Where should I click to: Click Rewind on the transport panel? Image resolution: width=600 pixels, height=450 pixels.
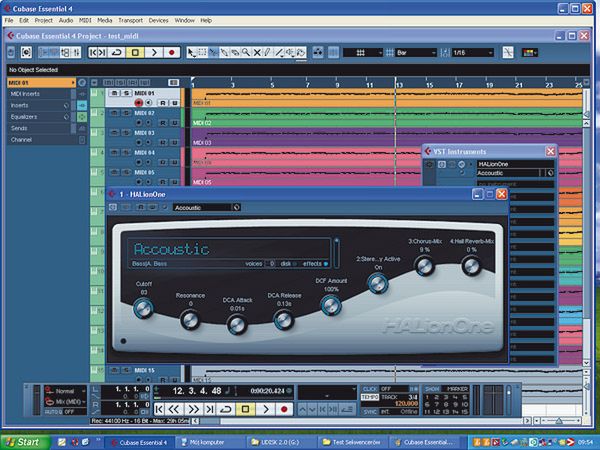174,409
